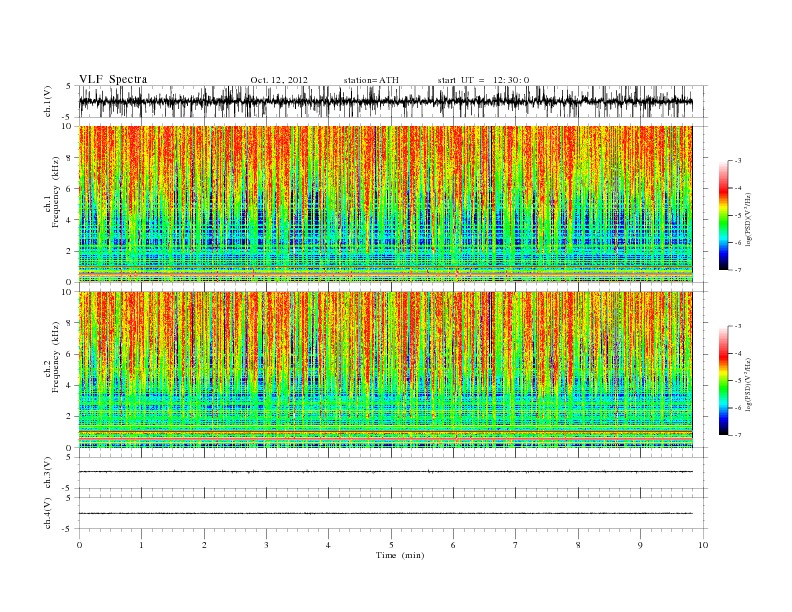Click the "VLF Spectra" title text
792x612 pixels.
tap(113, 79)
